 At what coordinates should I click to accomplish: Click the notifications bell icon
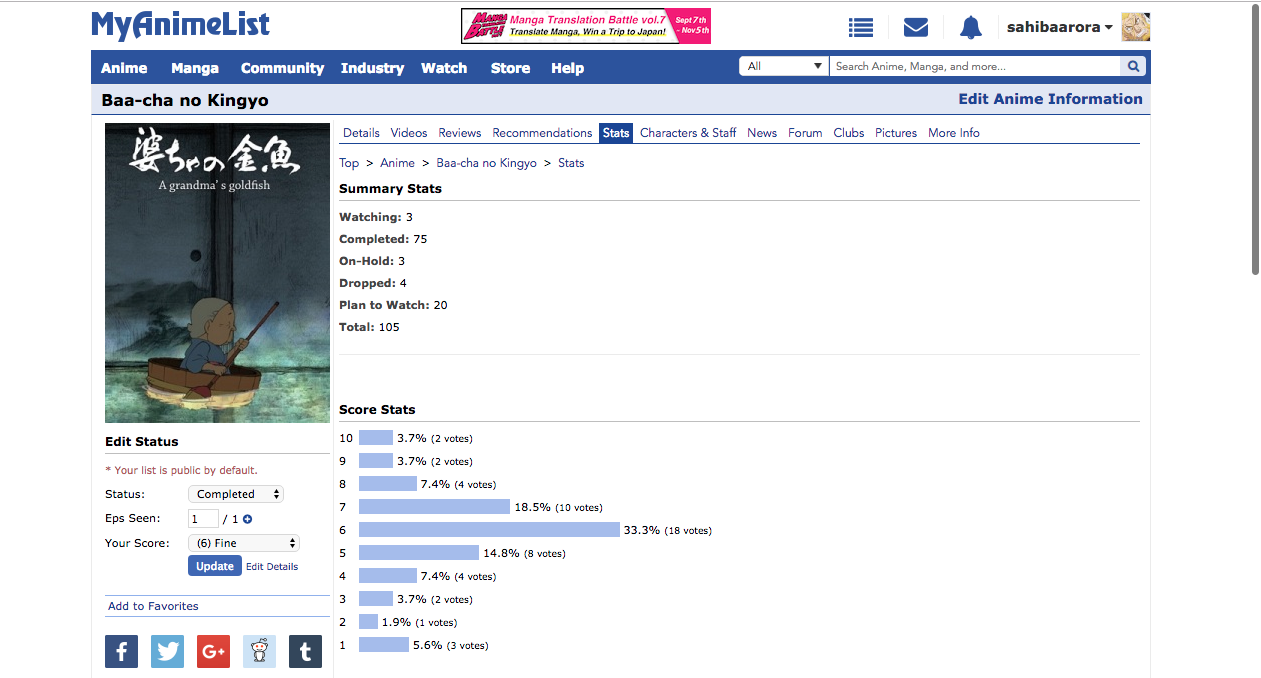970,28
